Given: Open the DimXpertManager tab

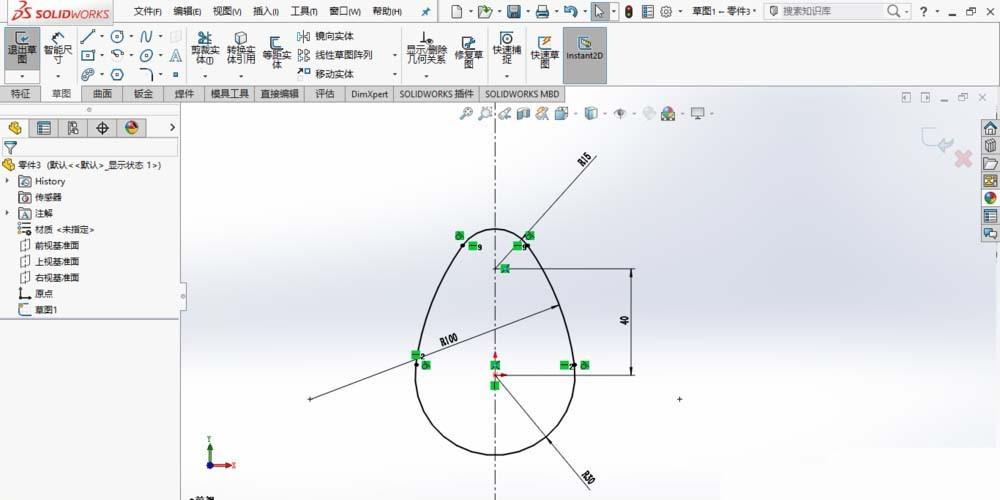Looking at the screenshot, I should click(102, 128).
